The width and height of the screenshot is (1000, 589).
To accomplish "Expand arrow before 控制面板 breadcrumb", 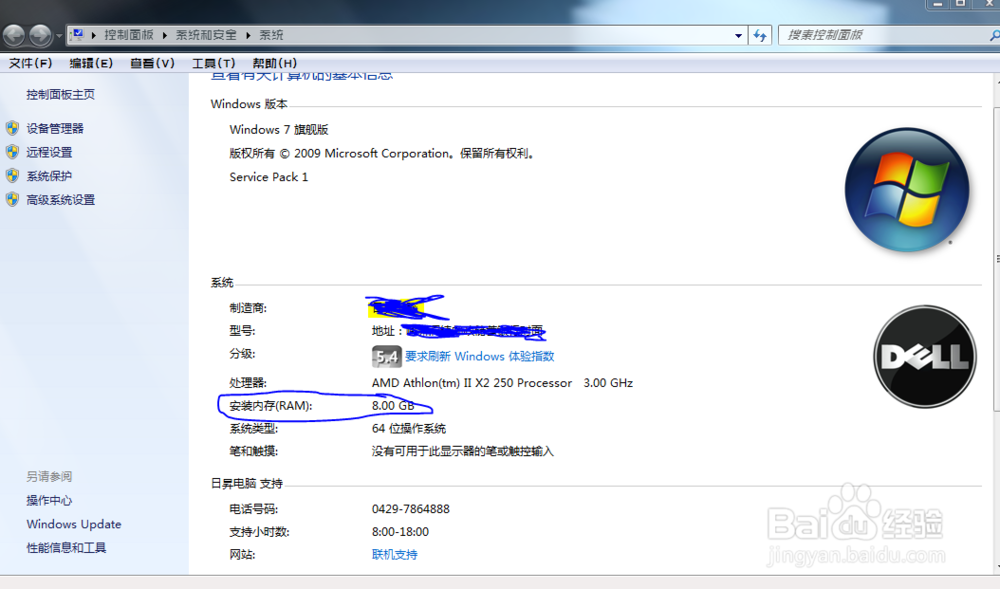I will (x=94, y=35).
